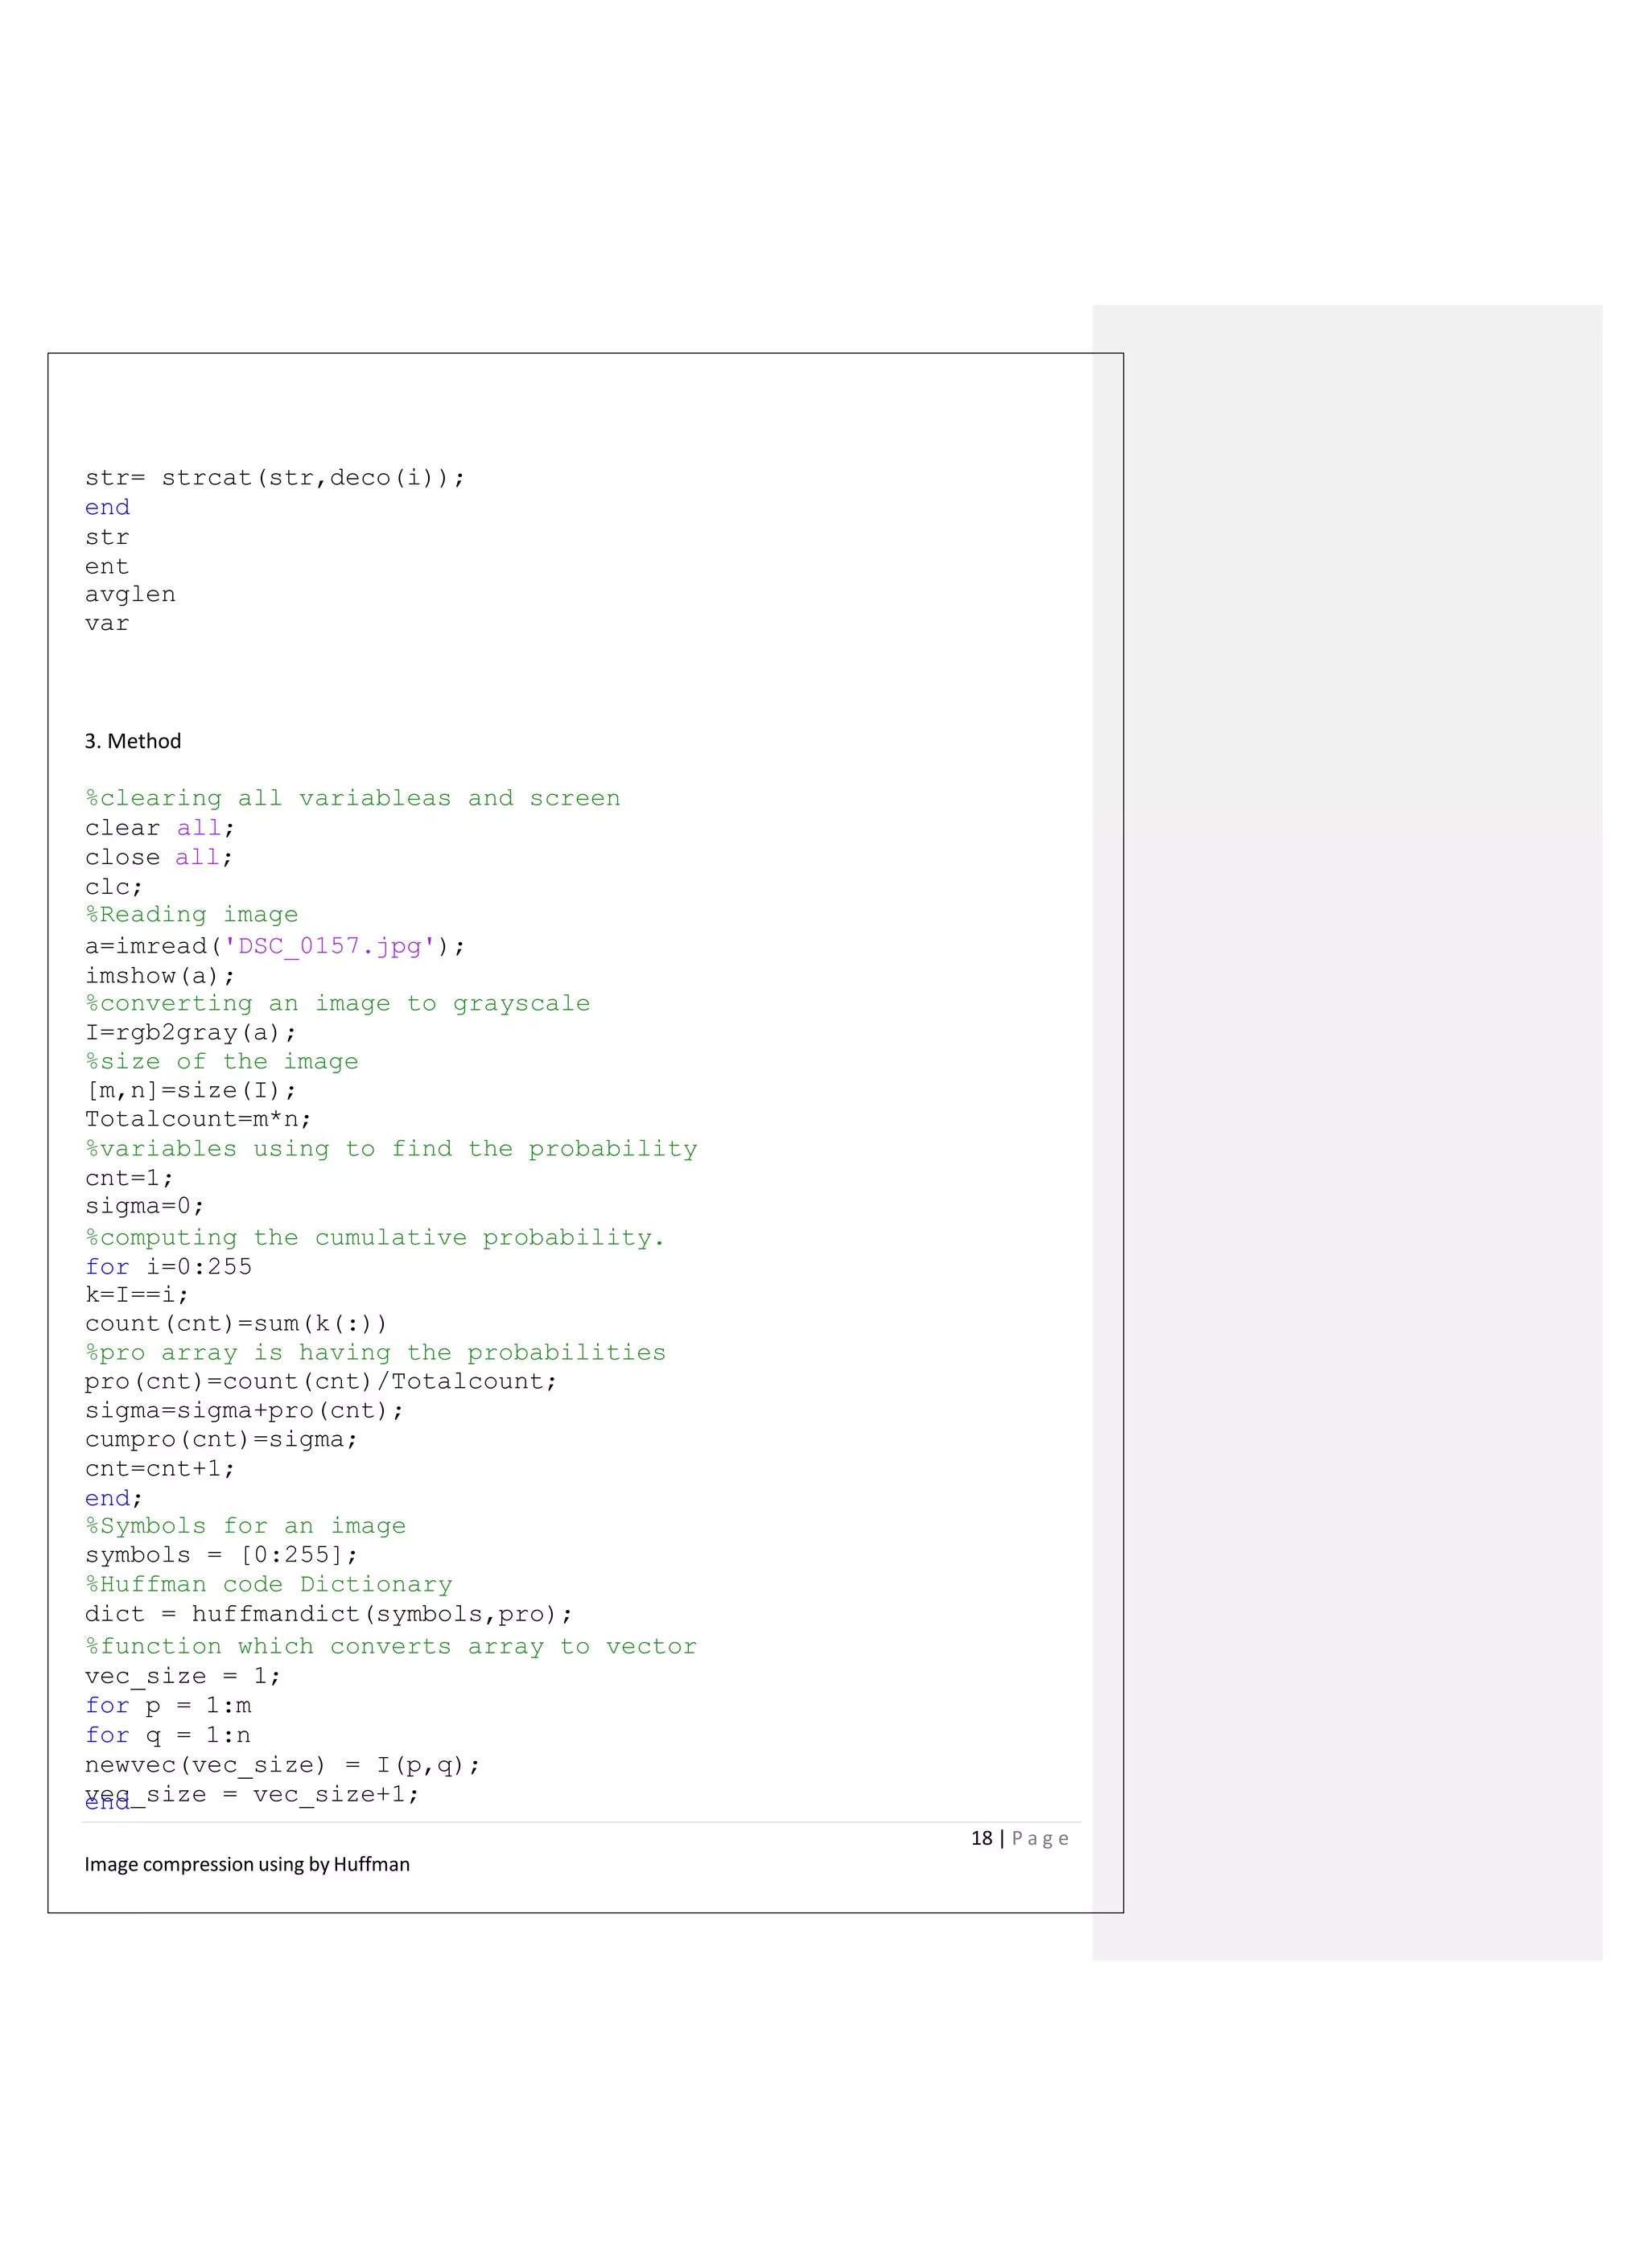Click the '18 | Page' page number

[1020, 1838]
